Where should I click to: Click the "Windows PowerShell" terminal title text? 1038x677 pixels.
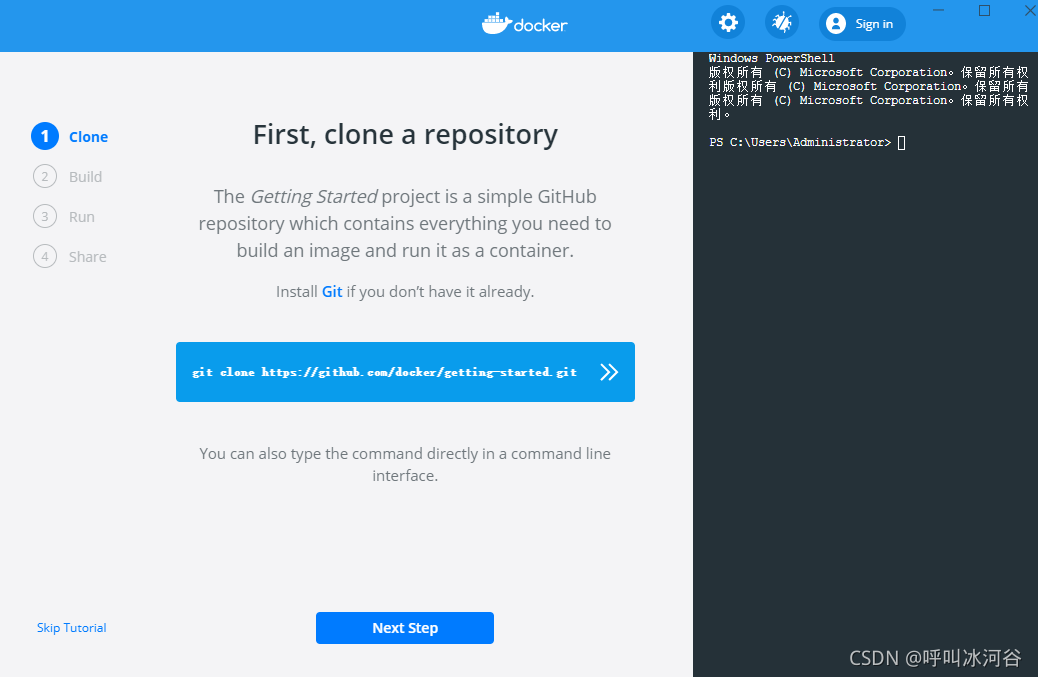pyautogui.click(x=772, y=58)
